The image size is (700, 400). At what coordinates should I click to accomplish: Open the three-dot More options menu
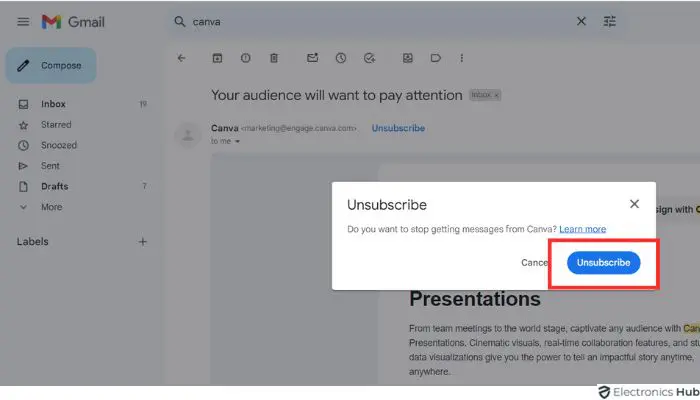[461, 58]
